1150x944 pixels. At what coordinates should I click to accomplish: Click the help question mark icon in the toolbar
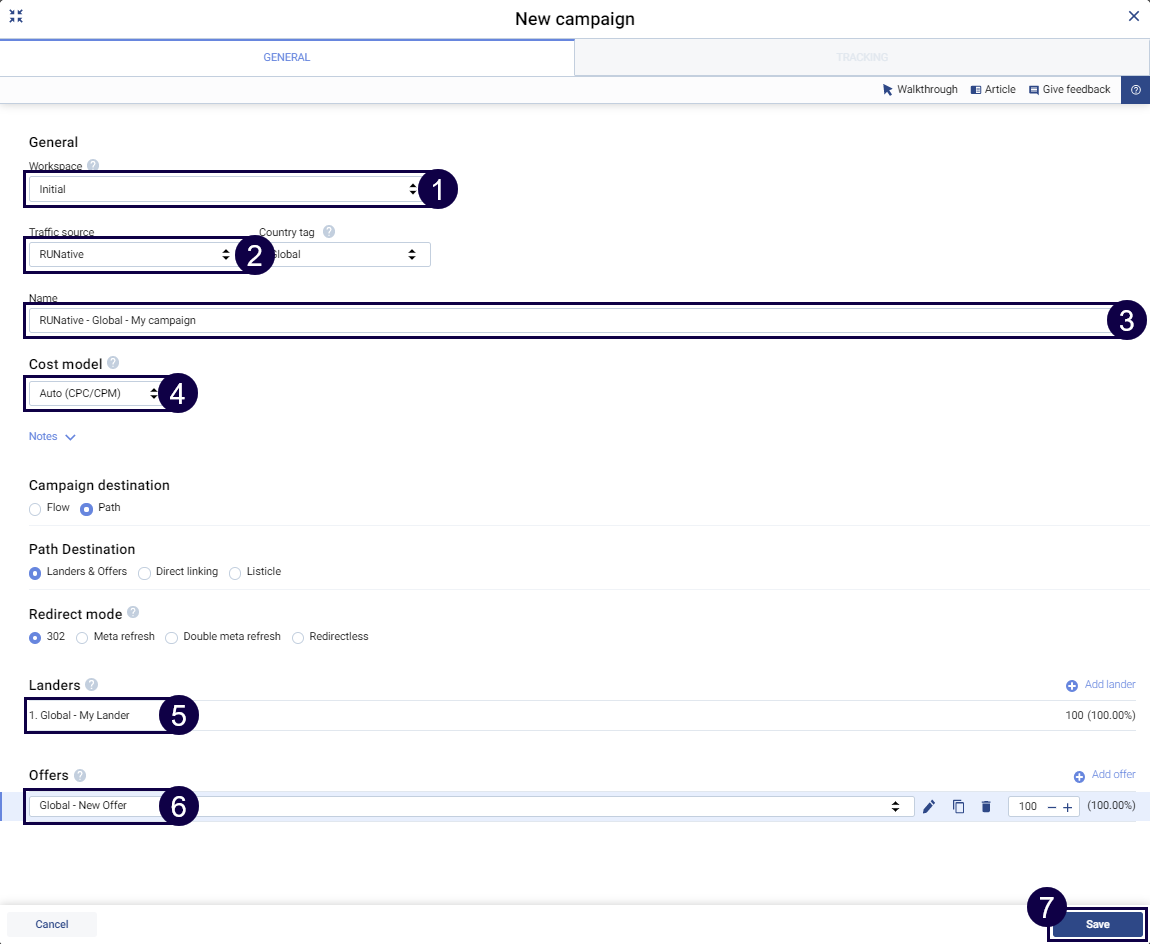pyautogui.click(x=1135, y=90)
